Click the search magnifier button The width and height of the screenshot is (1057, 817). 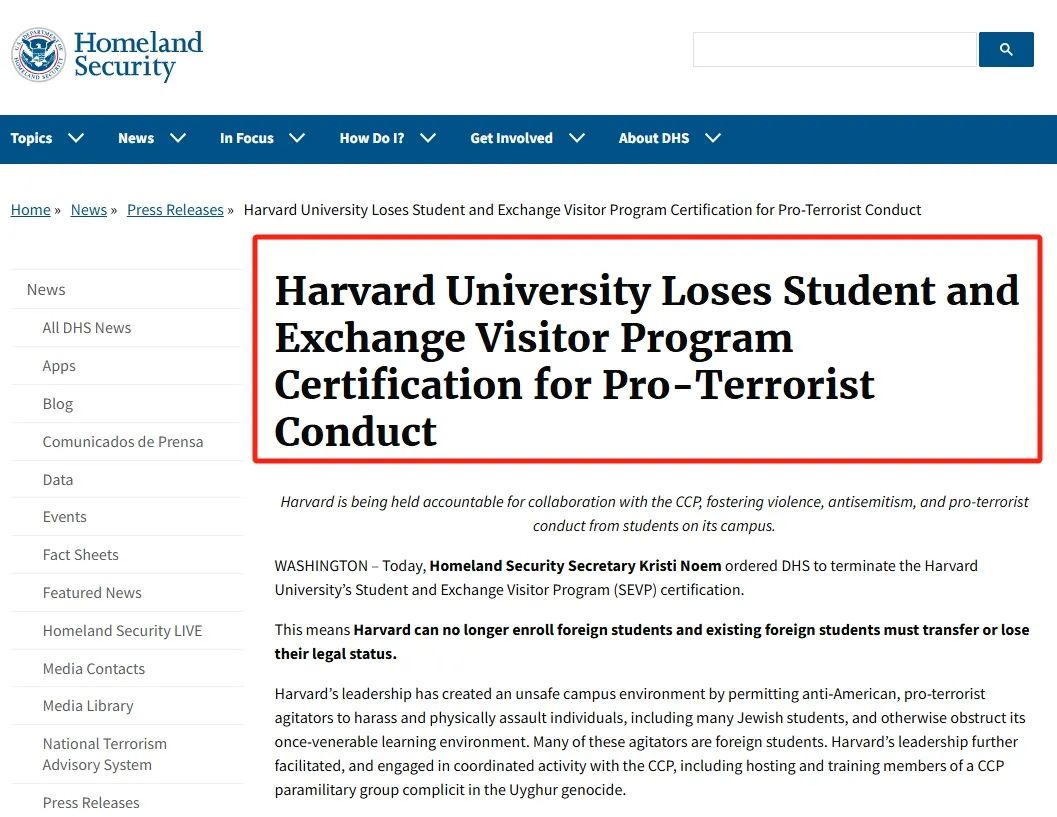(1006, 49)
